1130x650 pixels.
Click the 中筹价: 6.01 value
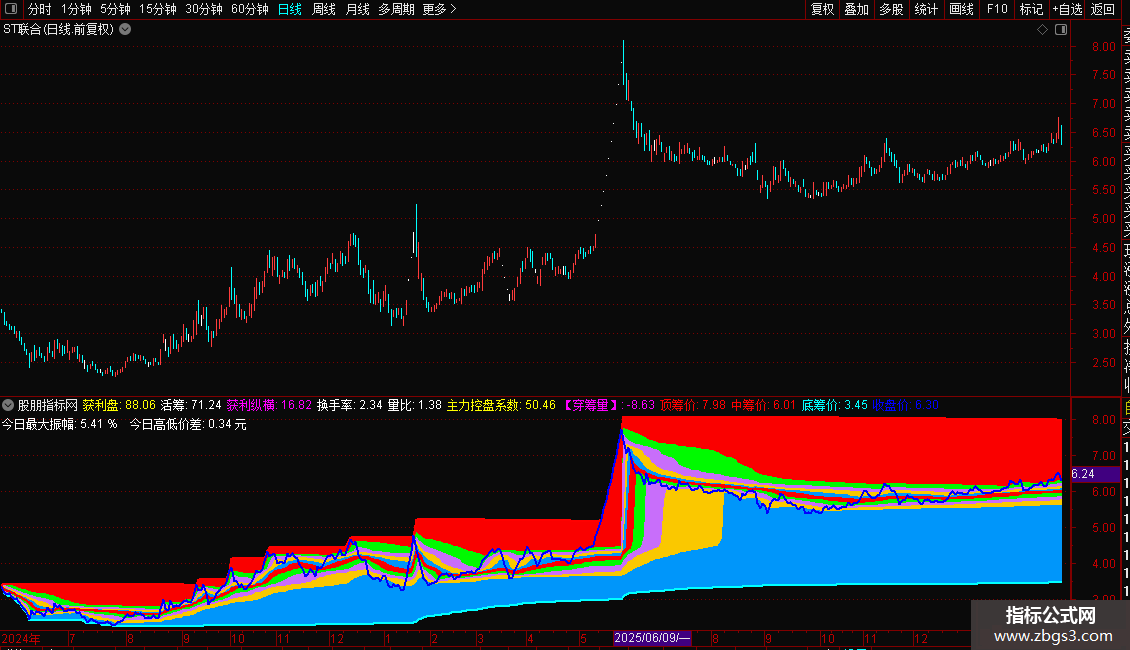click(764, 405)
